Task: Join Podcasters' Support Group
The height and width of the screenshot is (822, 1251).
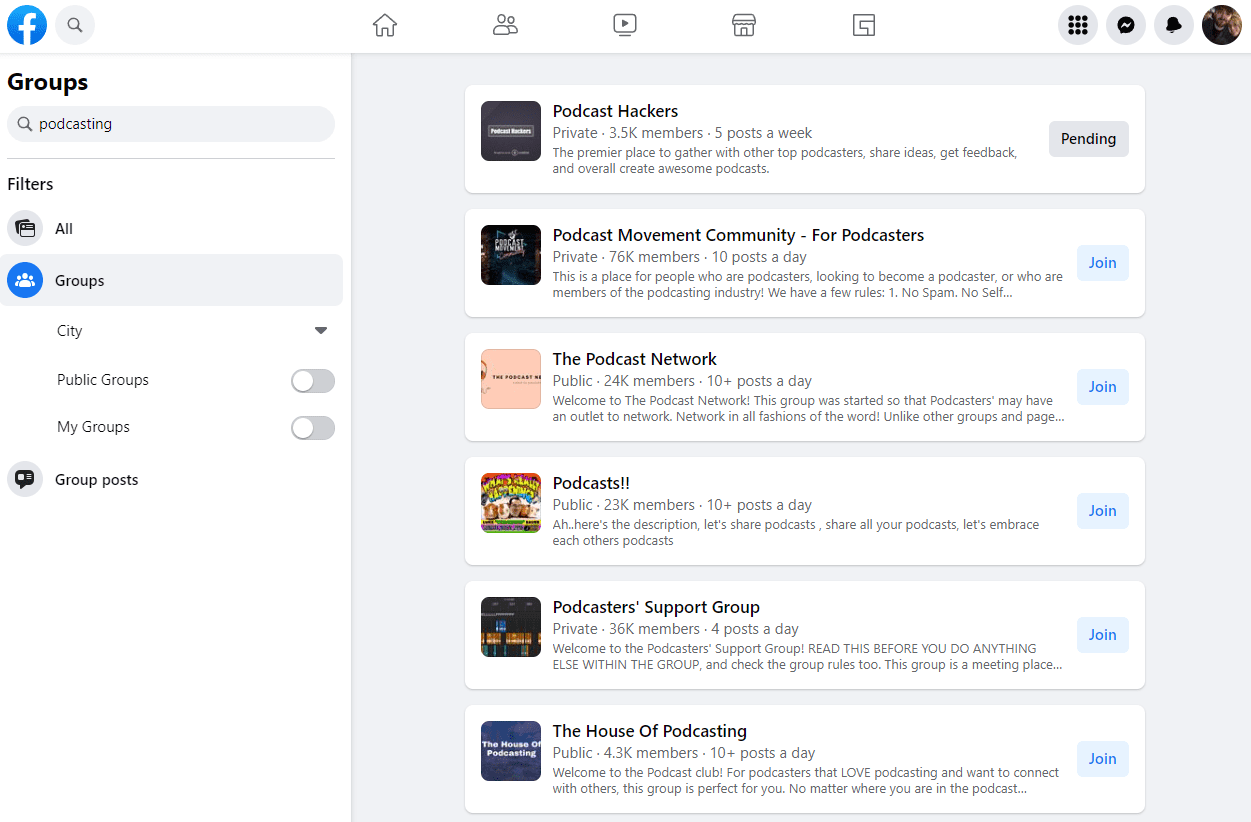Action: pos(1103,635)
